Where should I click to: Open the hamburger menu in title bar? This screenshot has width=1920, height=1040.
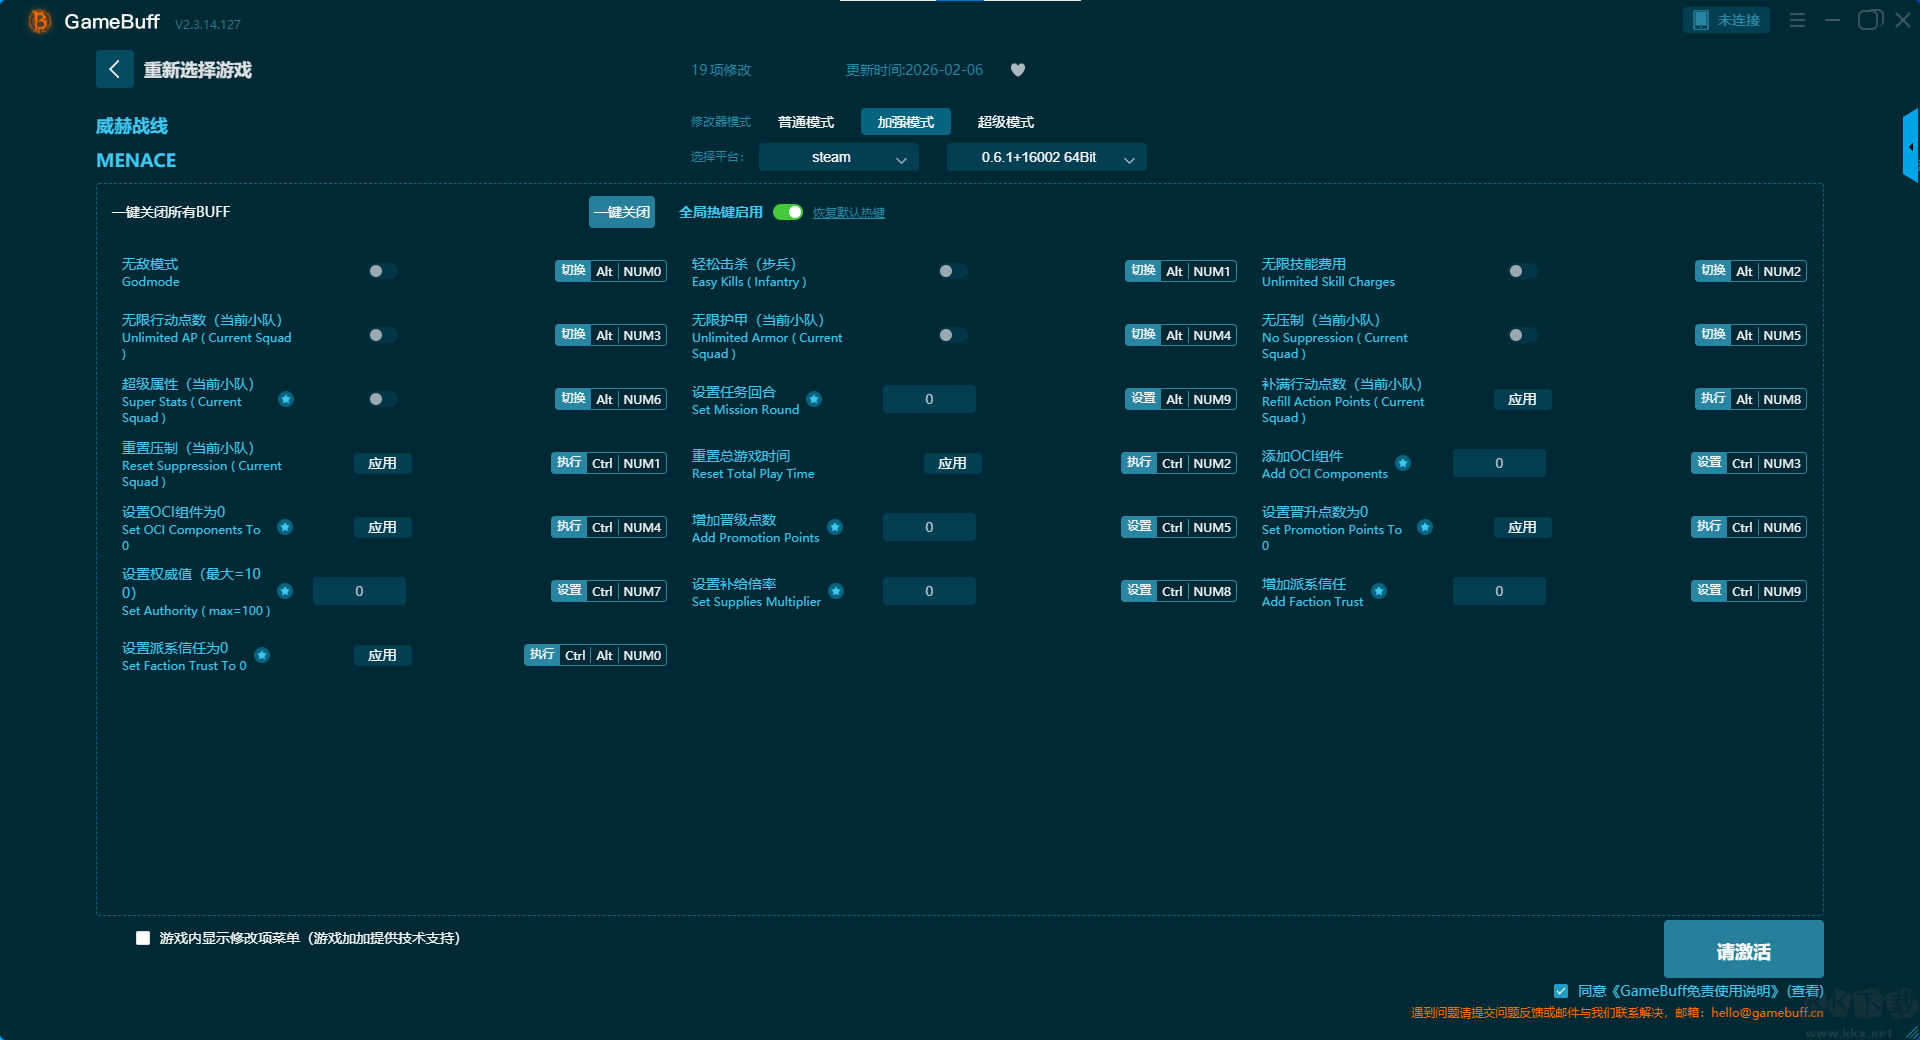(x=1797, y=20)
